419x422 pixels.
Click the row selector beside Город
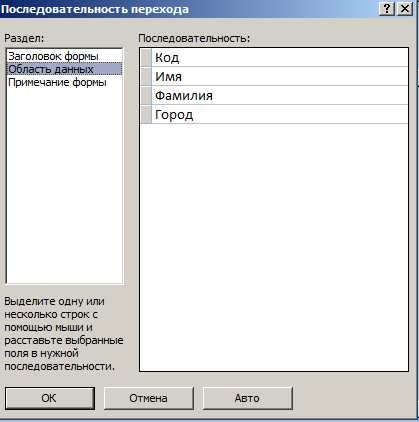(x=146, y=115)
